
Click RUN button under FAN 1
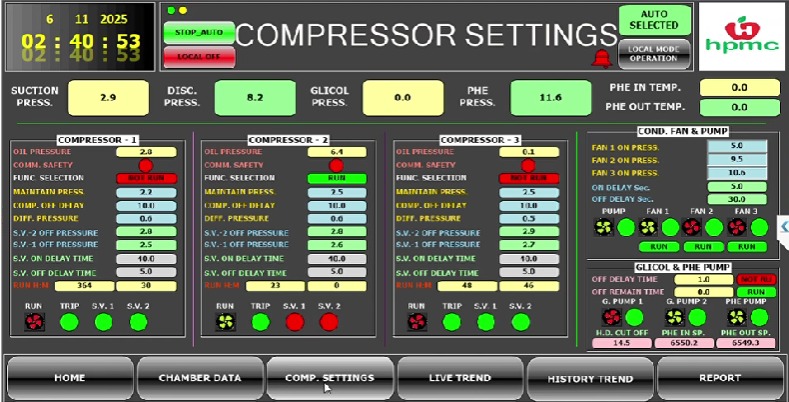click(659, 247)
